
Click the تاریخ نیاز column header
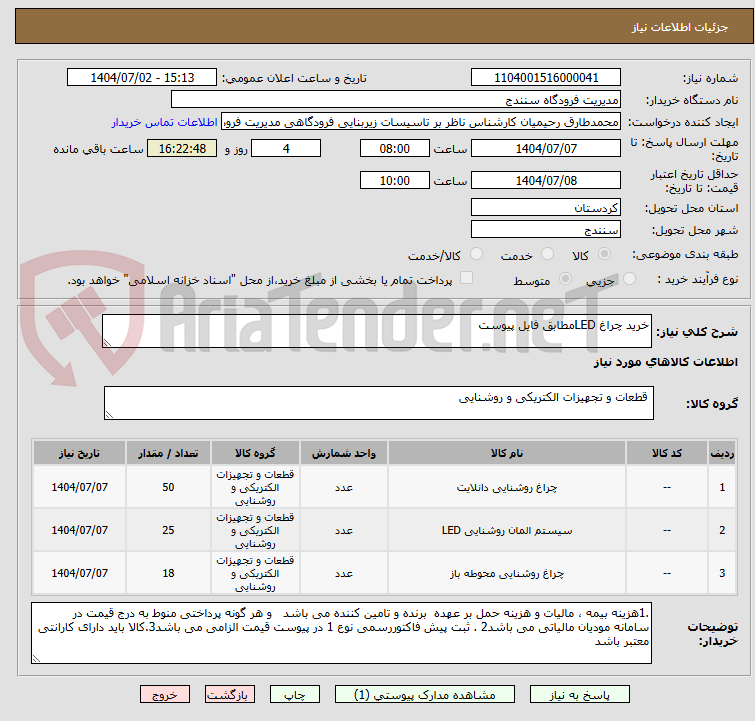click(79, 453)
